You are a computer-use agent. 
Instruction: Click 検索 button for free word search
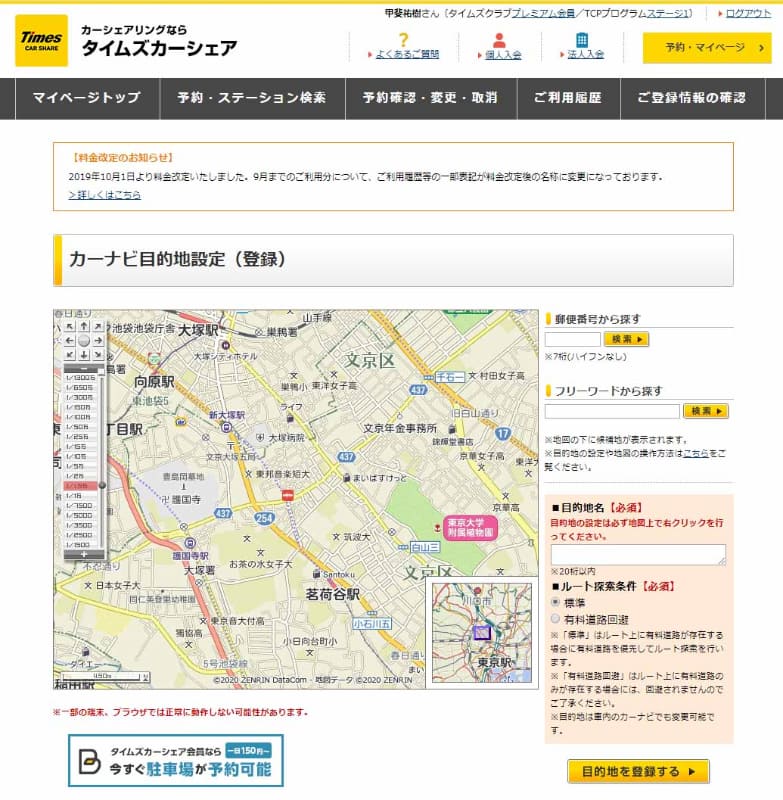click(705, 411)
